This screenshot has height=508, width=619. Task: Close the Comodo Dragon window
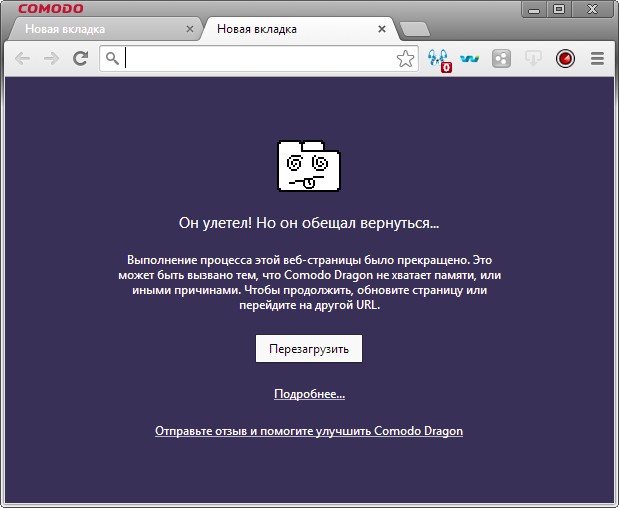[592, 9]
